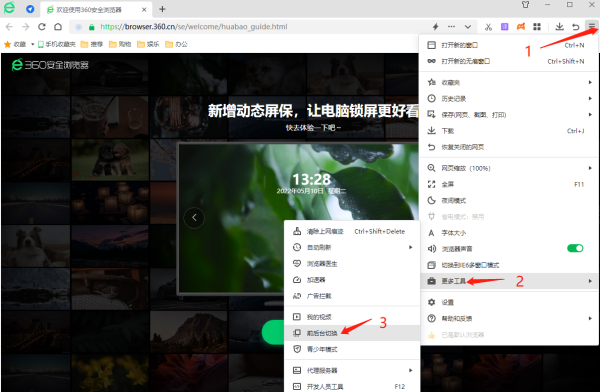Screen dimensions: 600x392
Task: Click the 360 browser logo in title bar
Action: pyautogui.click(x=9, y=8)
